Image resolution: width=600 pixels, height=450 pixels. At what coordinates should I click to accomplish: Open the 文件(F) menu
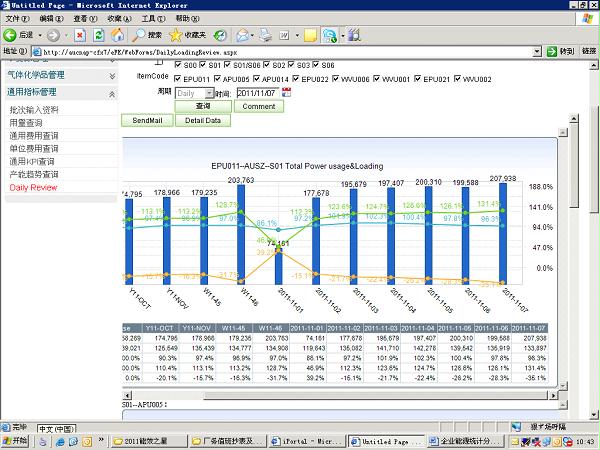coord(17,18)
